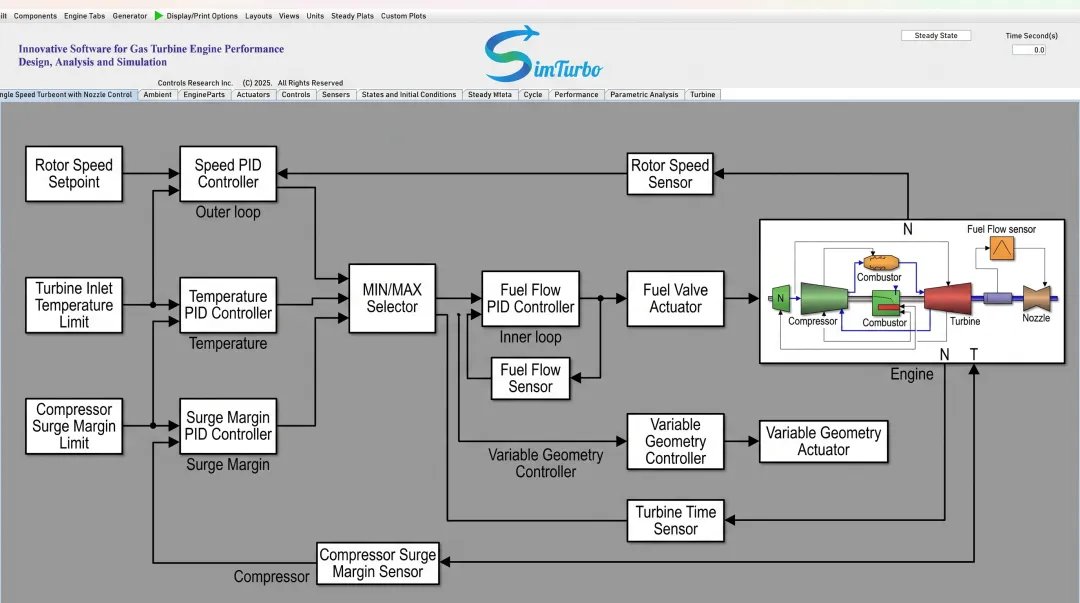Open the Custom Plots menu
Screen dimensions: 1080x603
pyautogui.click(x=404, y=16)
